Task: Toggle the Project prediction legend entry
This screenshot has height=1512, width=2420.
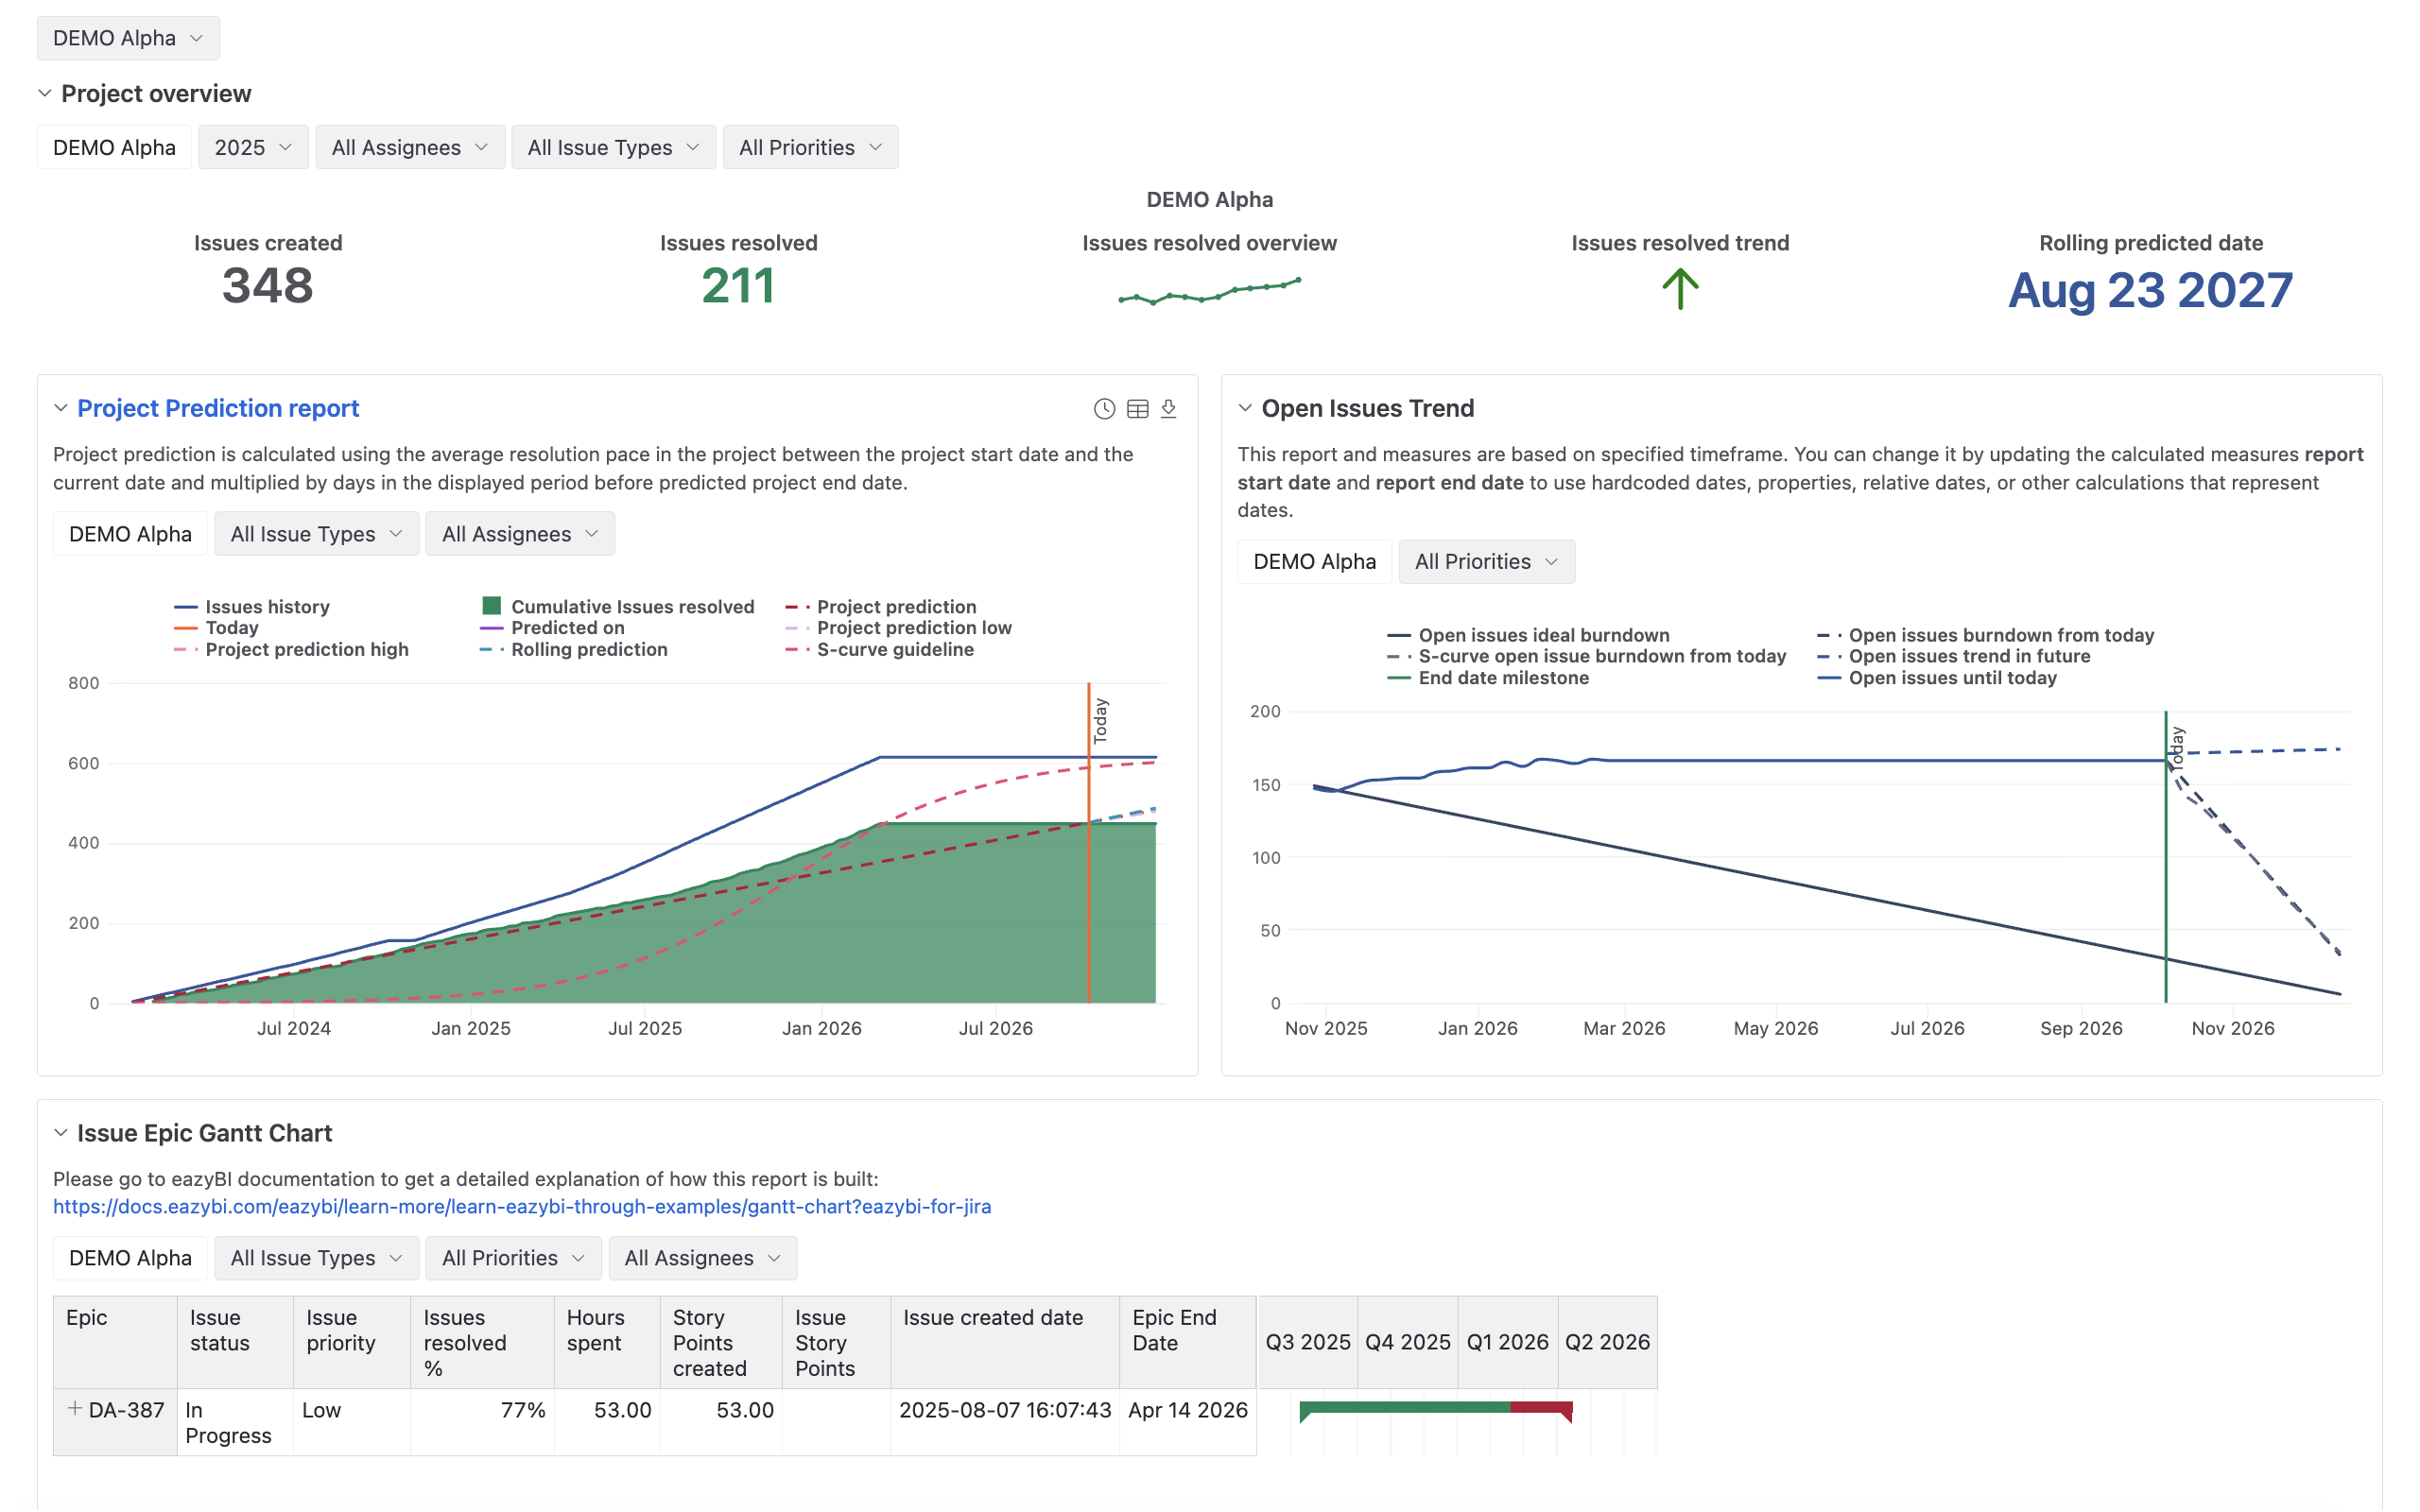Action: [x=881, y=607]
